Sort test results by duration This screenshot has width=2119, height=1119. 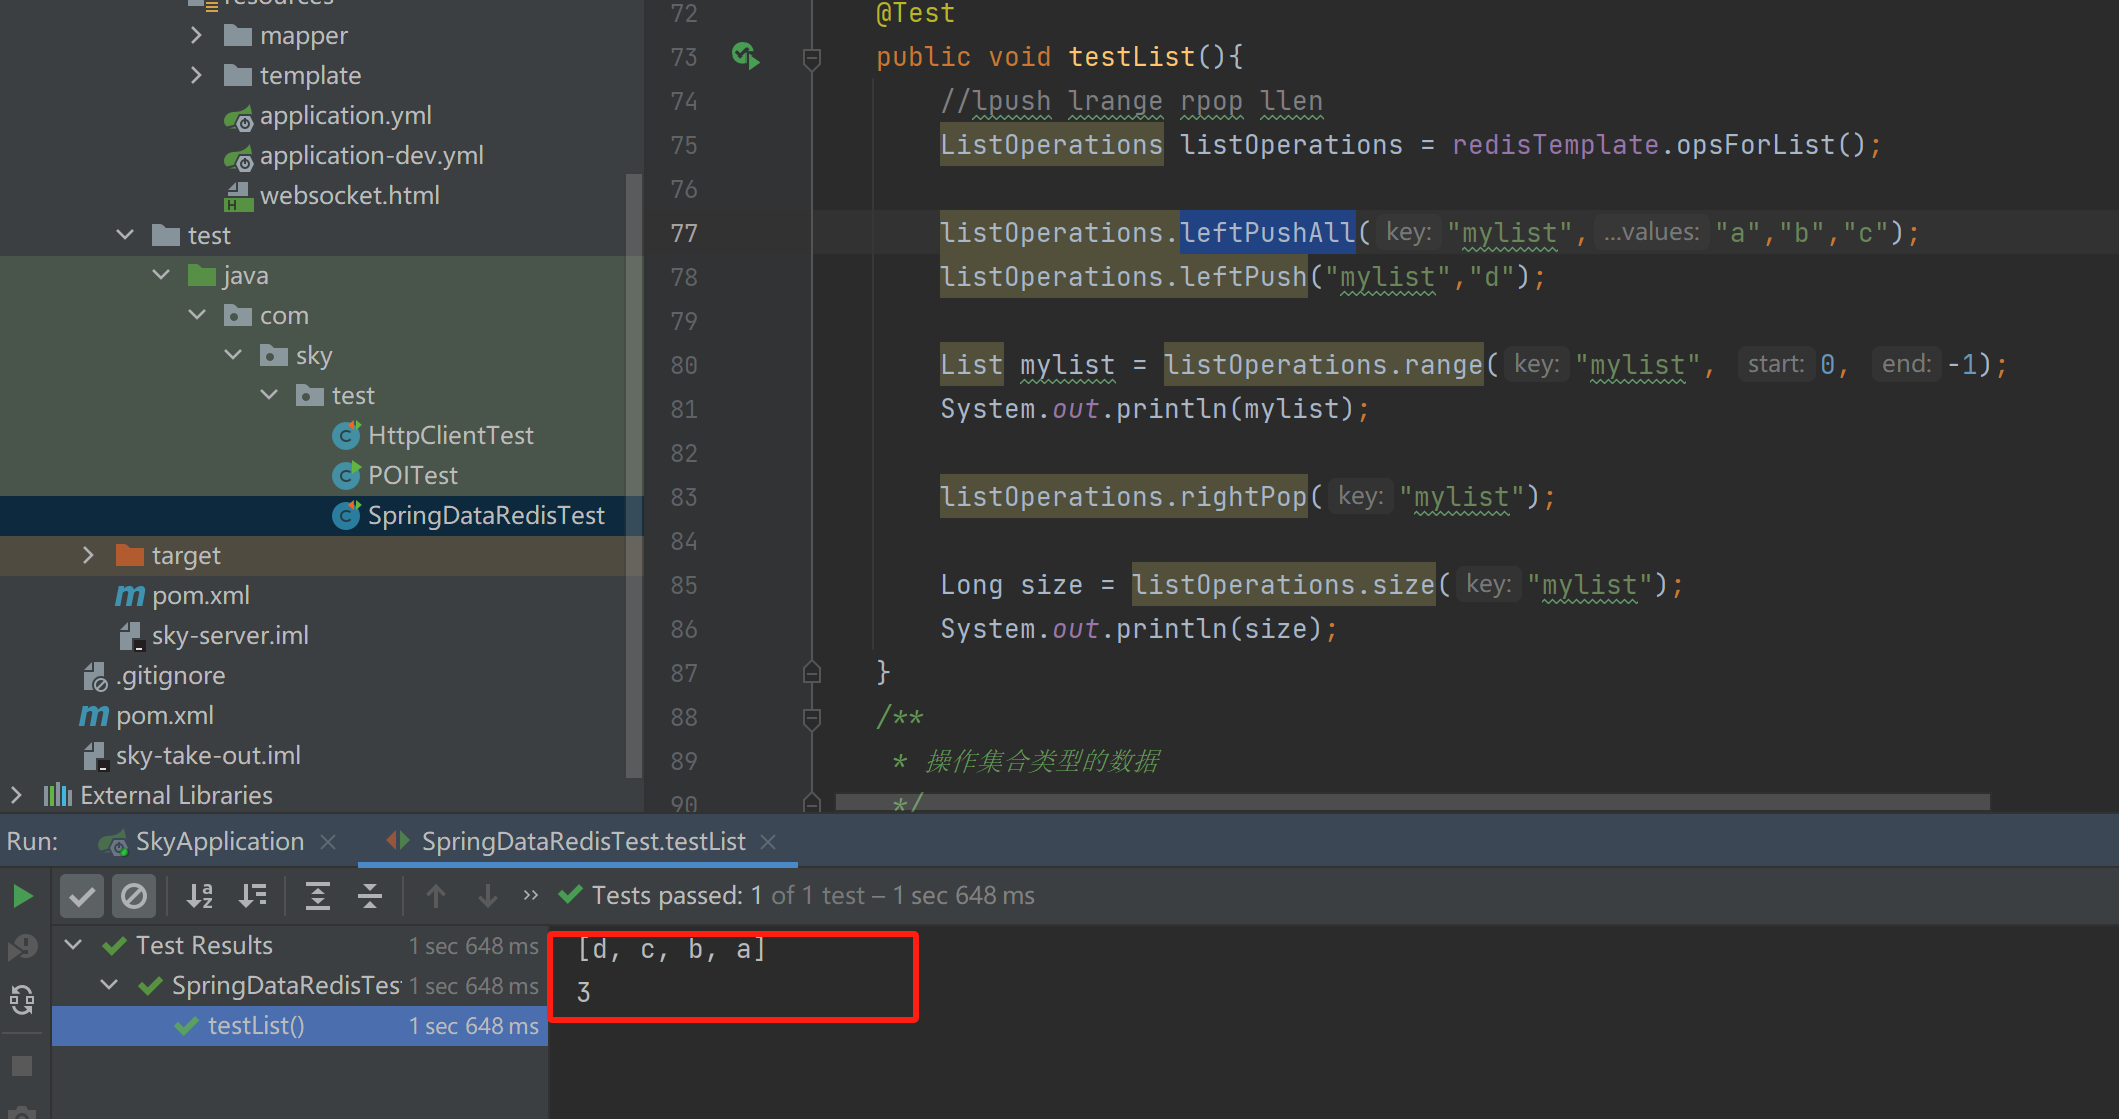click(252, 896)
